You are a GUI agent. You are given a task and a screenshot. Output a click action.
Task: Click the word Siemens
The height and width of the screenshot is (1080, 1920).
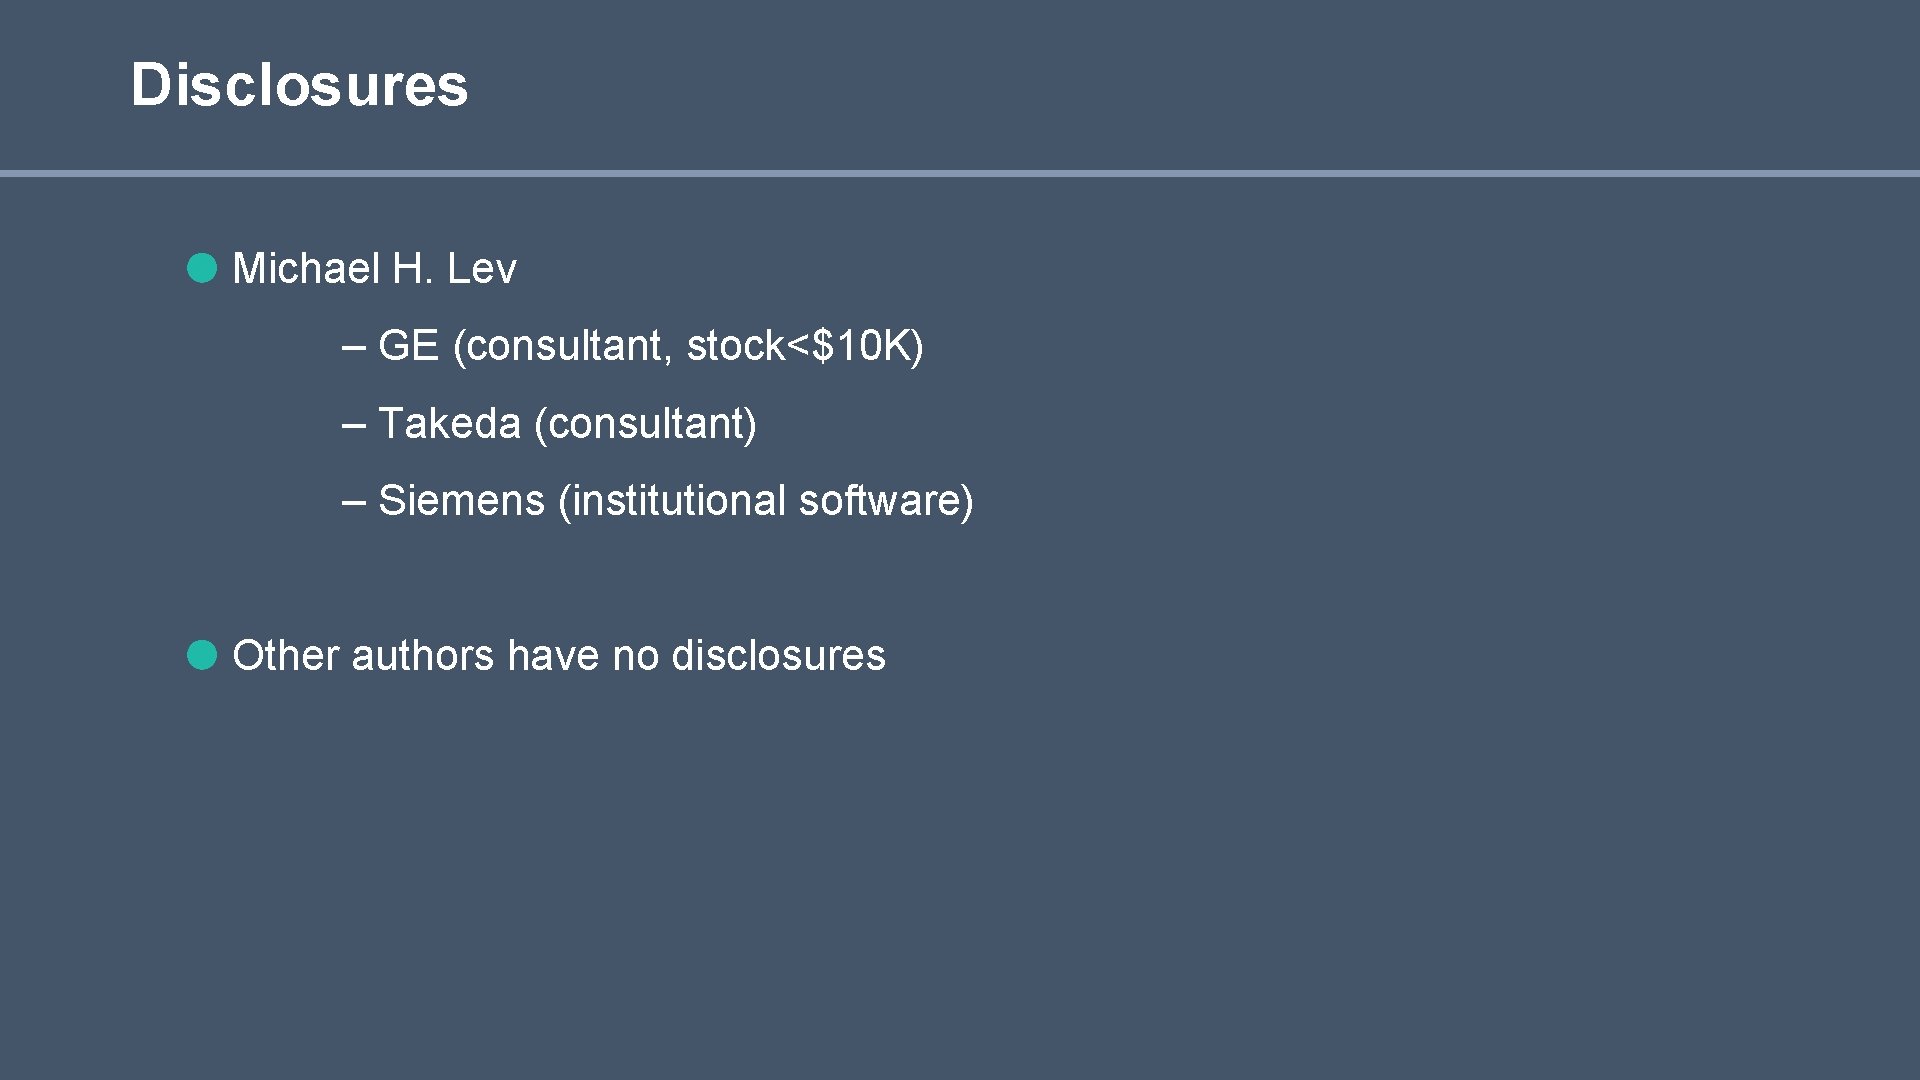tap(461, 500)
